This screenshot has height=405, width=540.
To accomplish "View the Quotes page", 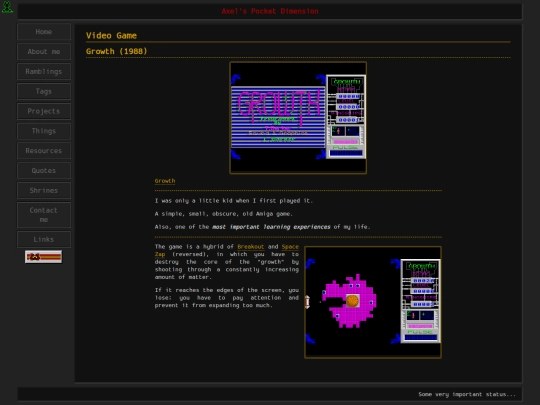I will click(44, 170).
